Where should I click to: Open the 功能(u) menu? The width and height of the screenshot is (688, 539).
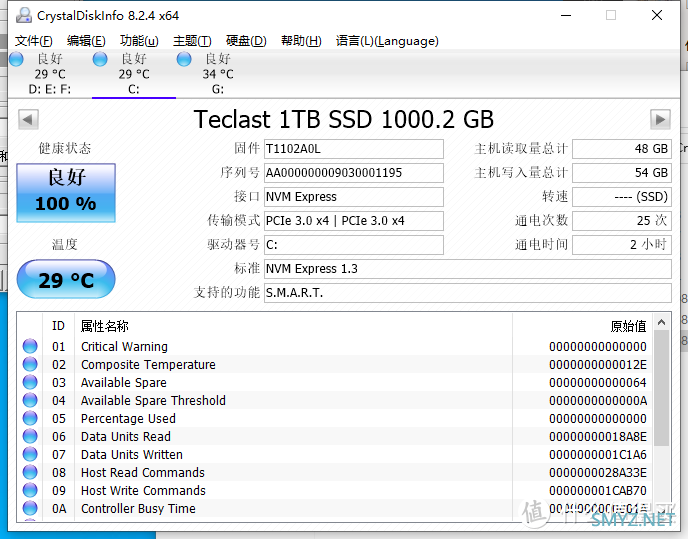139,41
